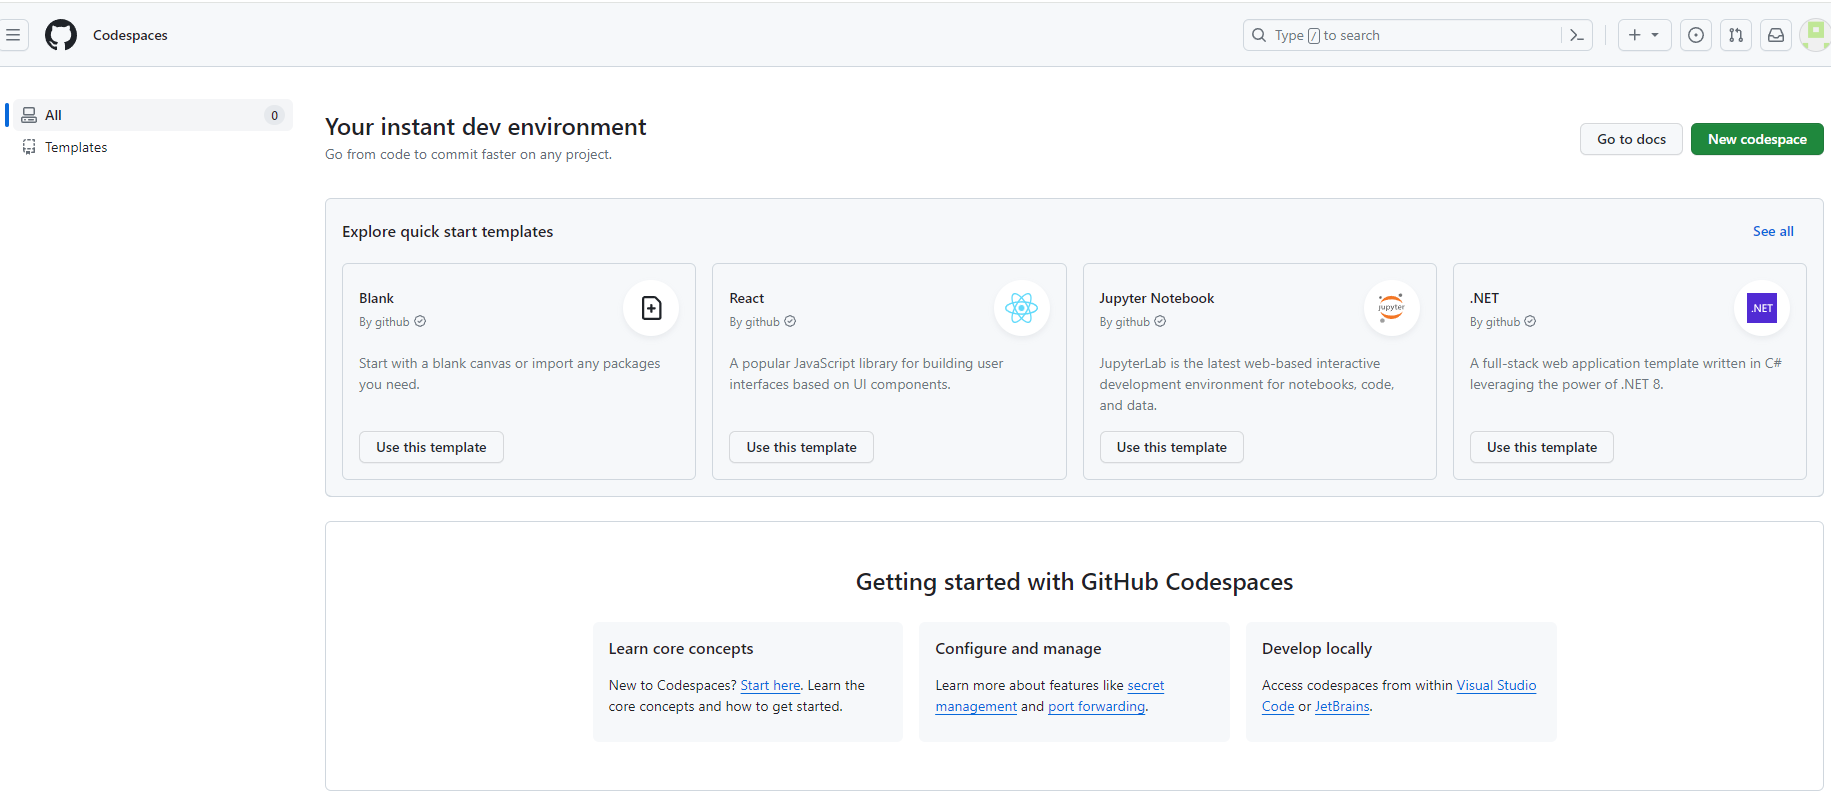Use the Blank template
Viewport: 1831px width, 795px height.
coord(431,447)
